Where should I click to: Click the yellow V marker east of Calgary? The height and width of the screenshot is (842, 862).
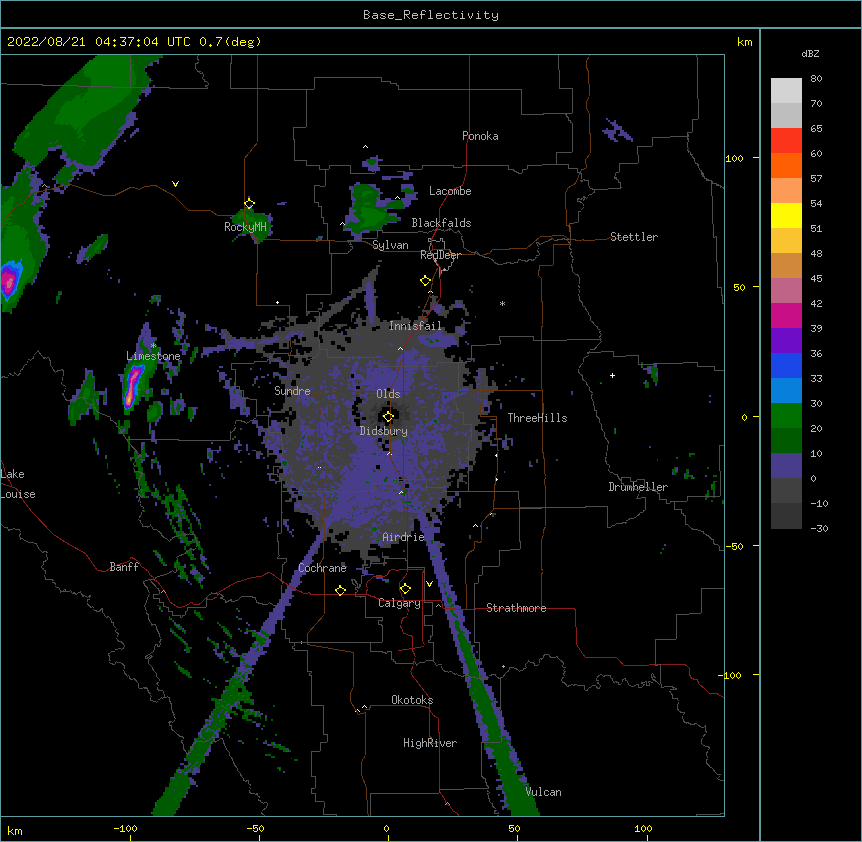coord(429,584)
